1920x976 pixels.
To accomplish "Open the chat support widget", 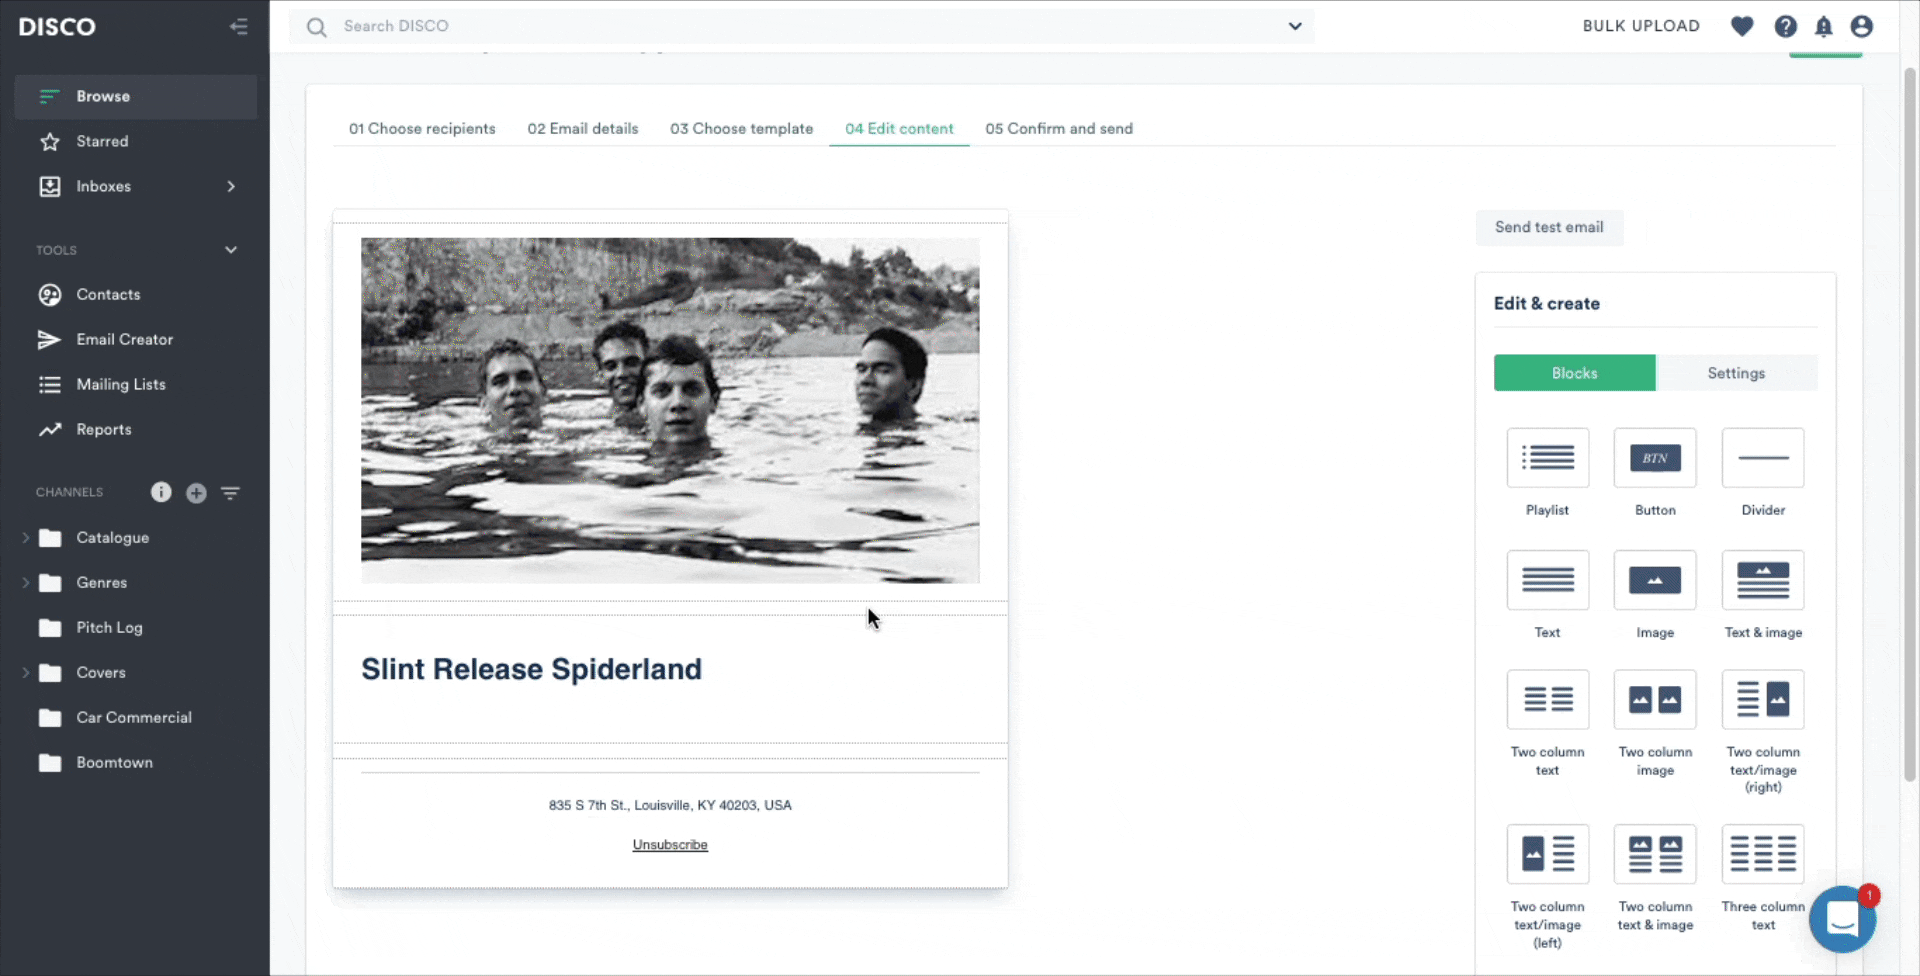I will 1842,918.
